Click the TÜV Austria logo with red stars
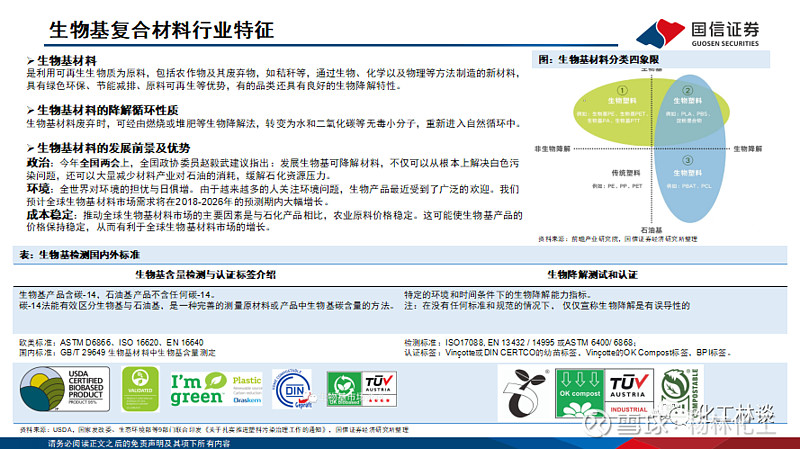This screenshot has width=800, height=449. coord(379,389)
